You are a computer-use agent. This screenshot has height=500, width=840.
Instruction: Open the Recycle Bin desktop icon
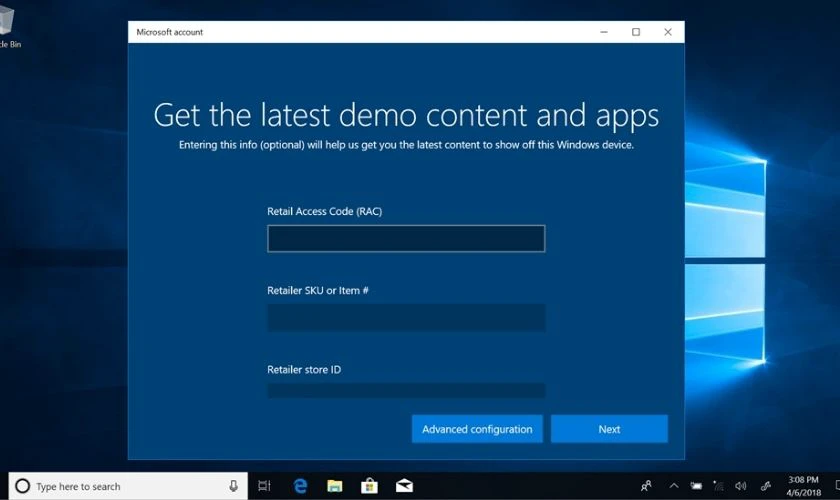8,27
